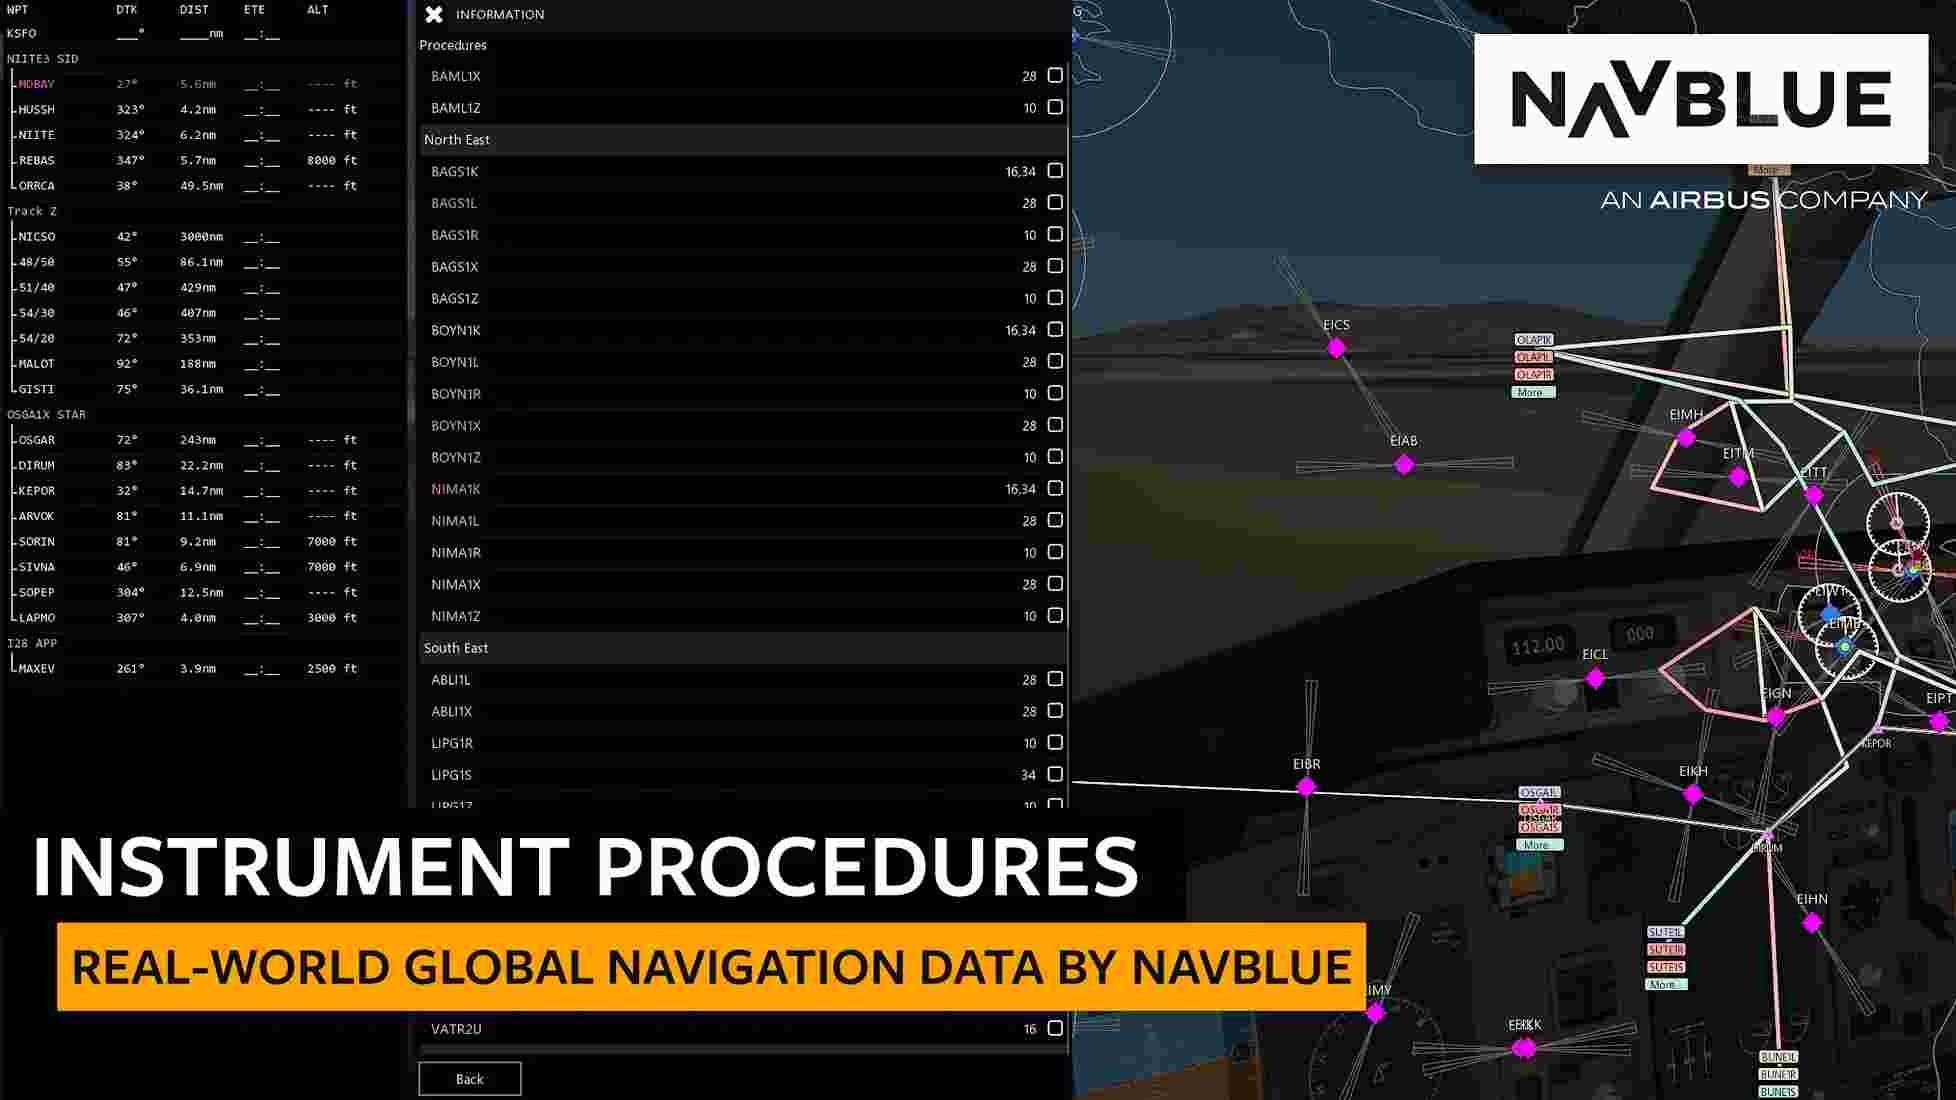This screenshot has height=1100, width=1956.
Task: Click the EIMH airport marker on the map
Action: tap(1686, 437)
